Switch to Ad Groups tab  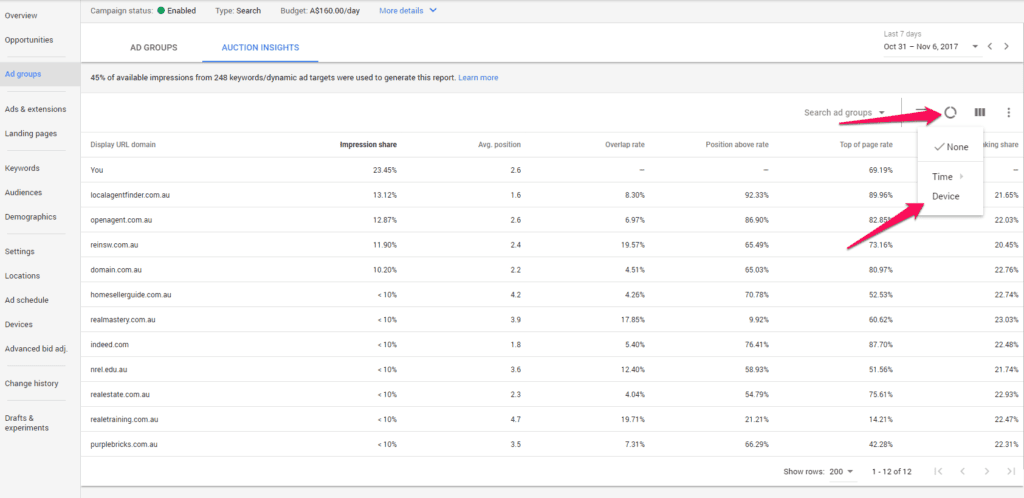click(153, 48)
